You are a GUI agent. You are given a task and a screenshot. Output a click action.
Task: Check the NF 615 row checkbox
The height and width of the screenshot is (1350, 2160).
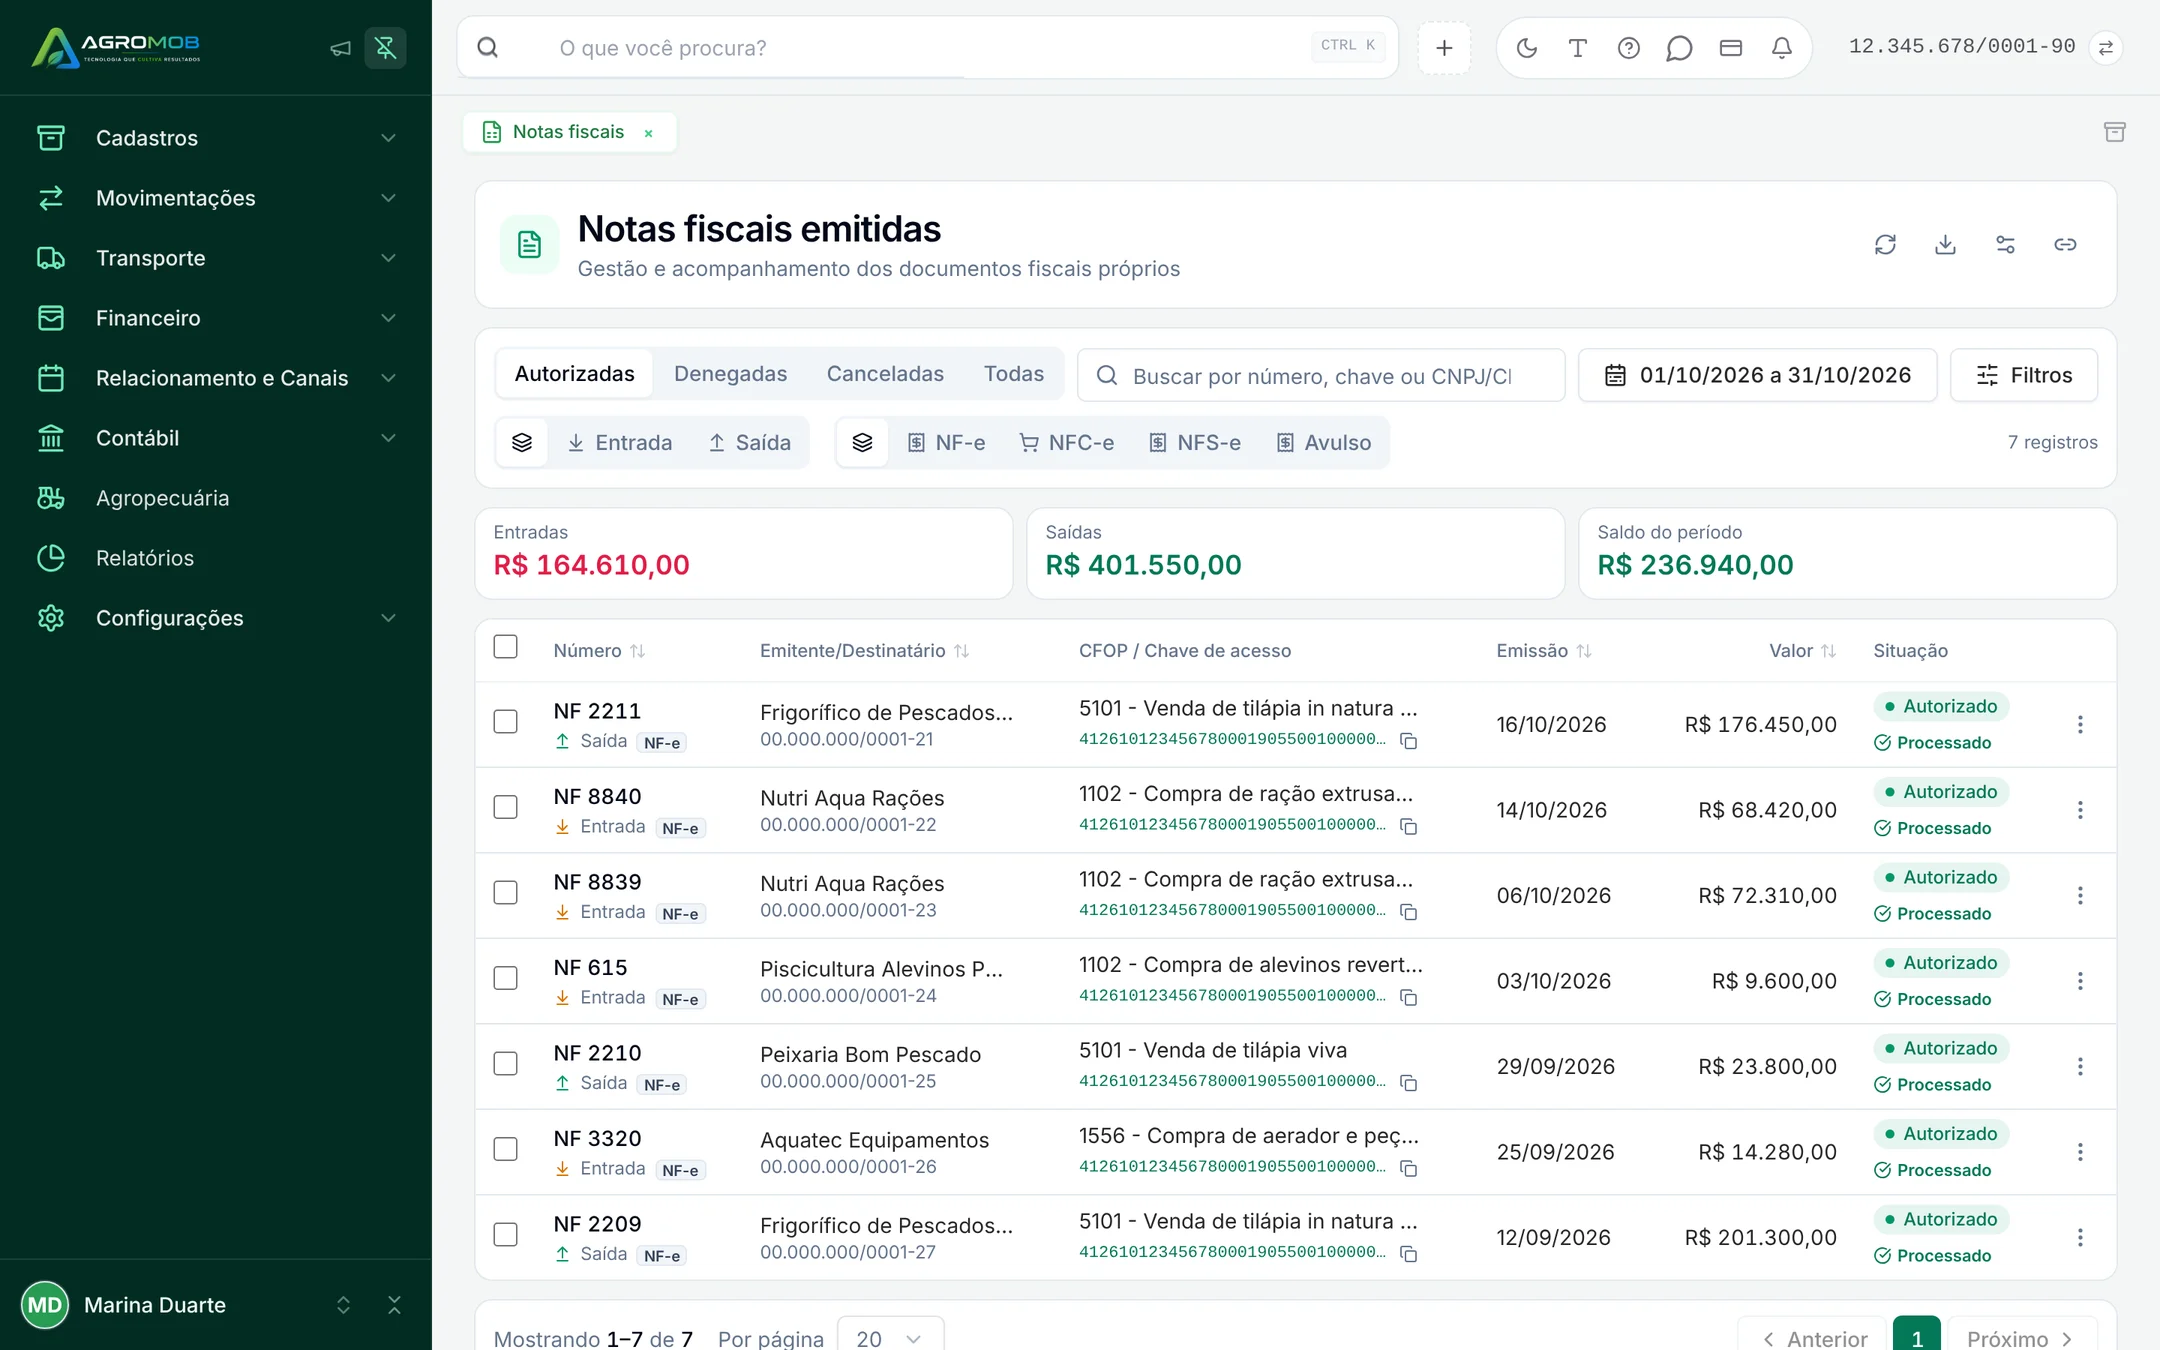506,978
